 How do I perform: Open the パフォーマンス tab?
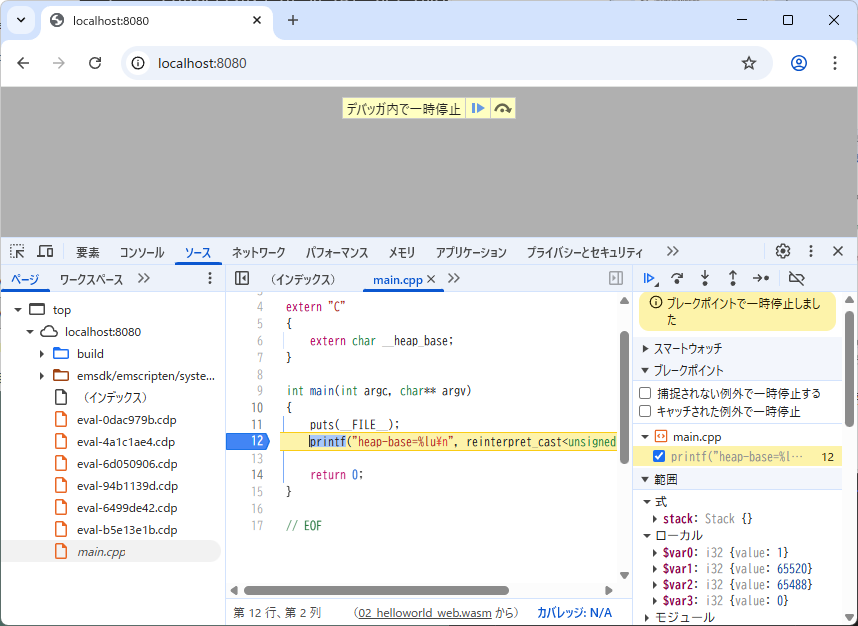point(337,252)
